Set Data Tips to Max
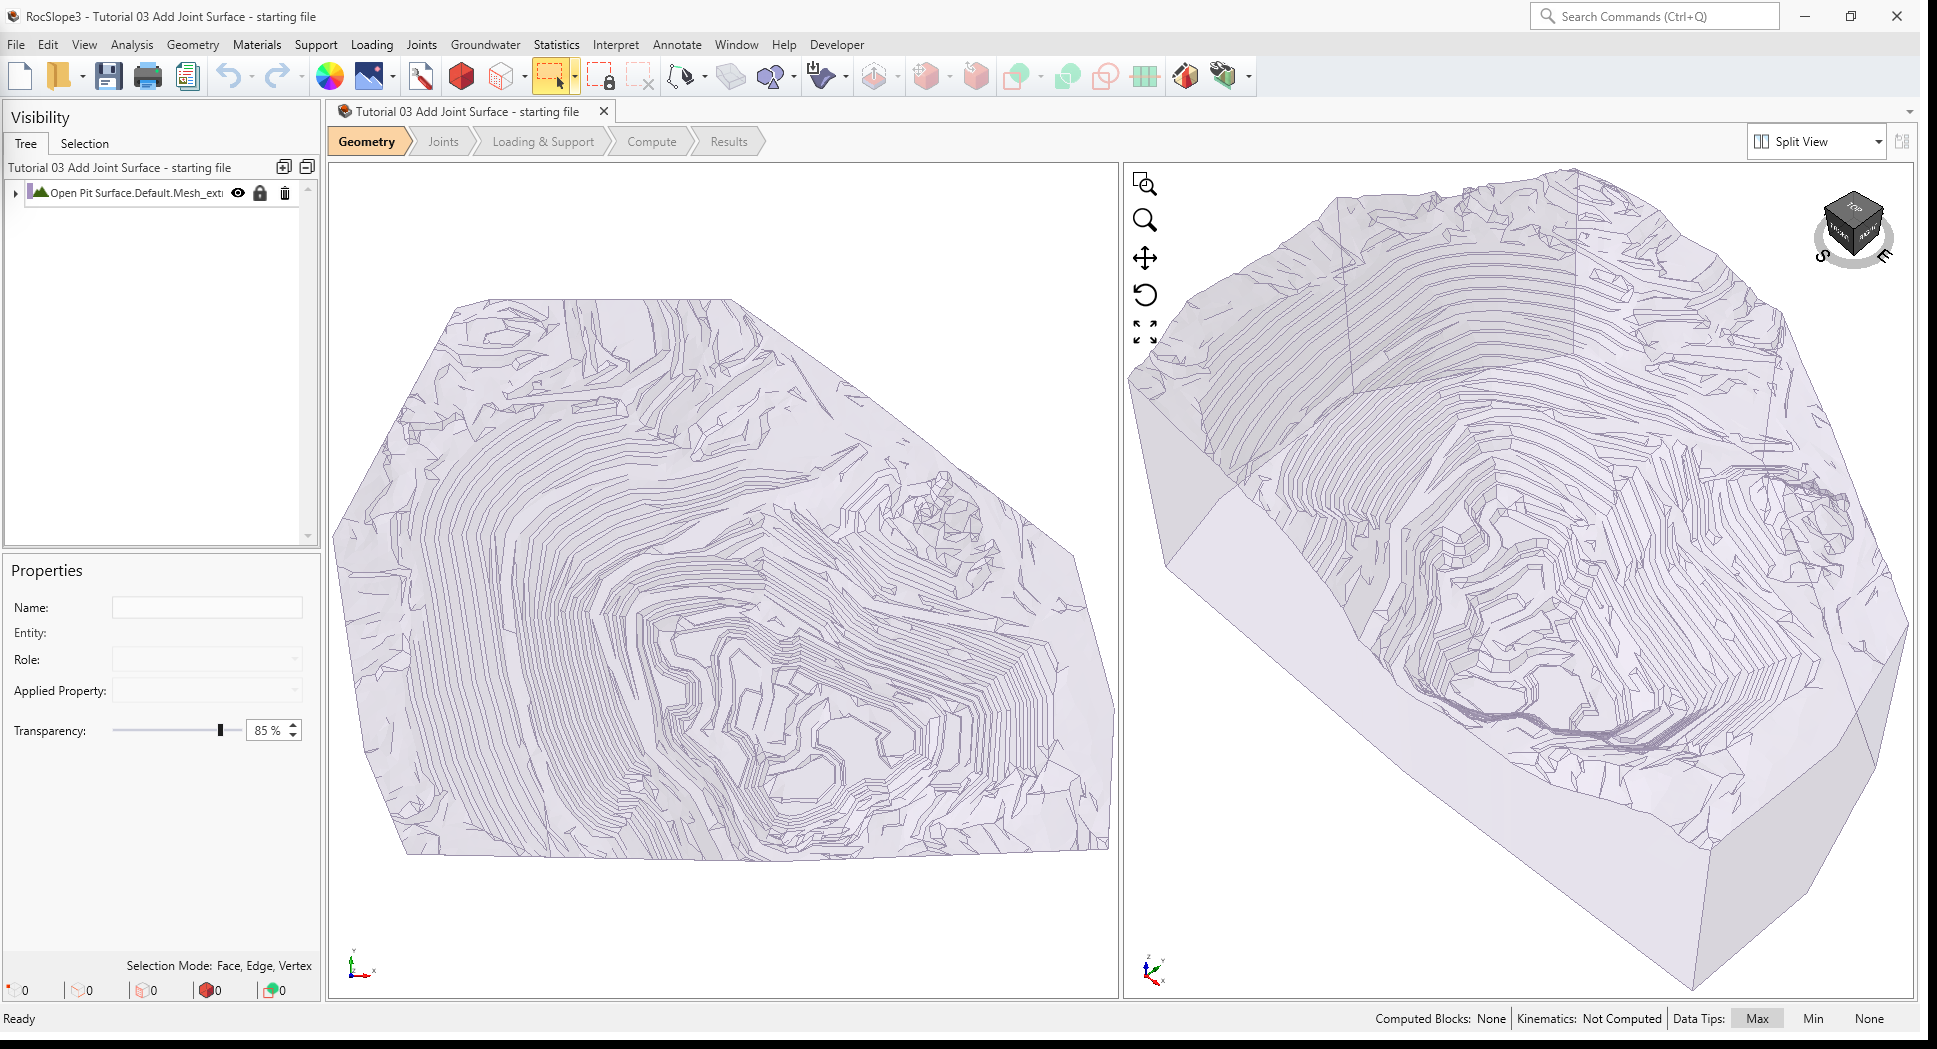This screenshot has height=1049, width=1937. (1757, 1019)
